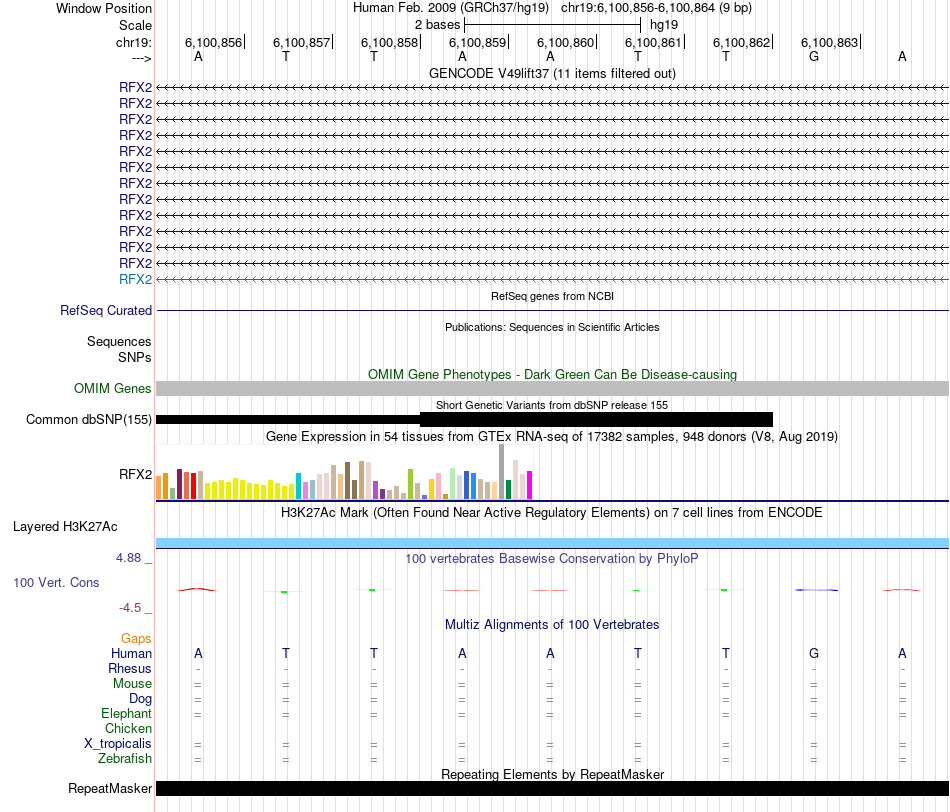Click the G base in the chr19 ruler
Screen dimensions: 950x812
pyautogui.click(x=814, y=56)
